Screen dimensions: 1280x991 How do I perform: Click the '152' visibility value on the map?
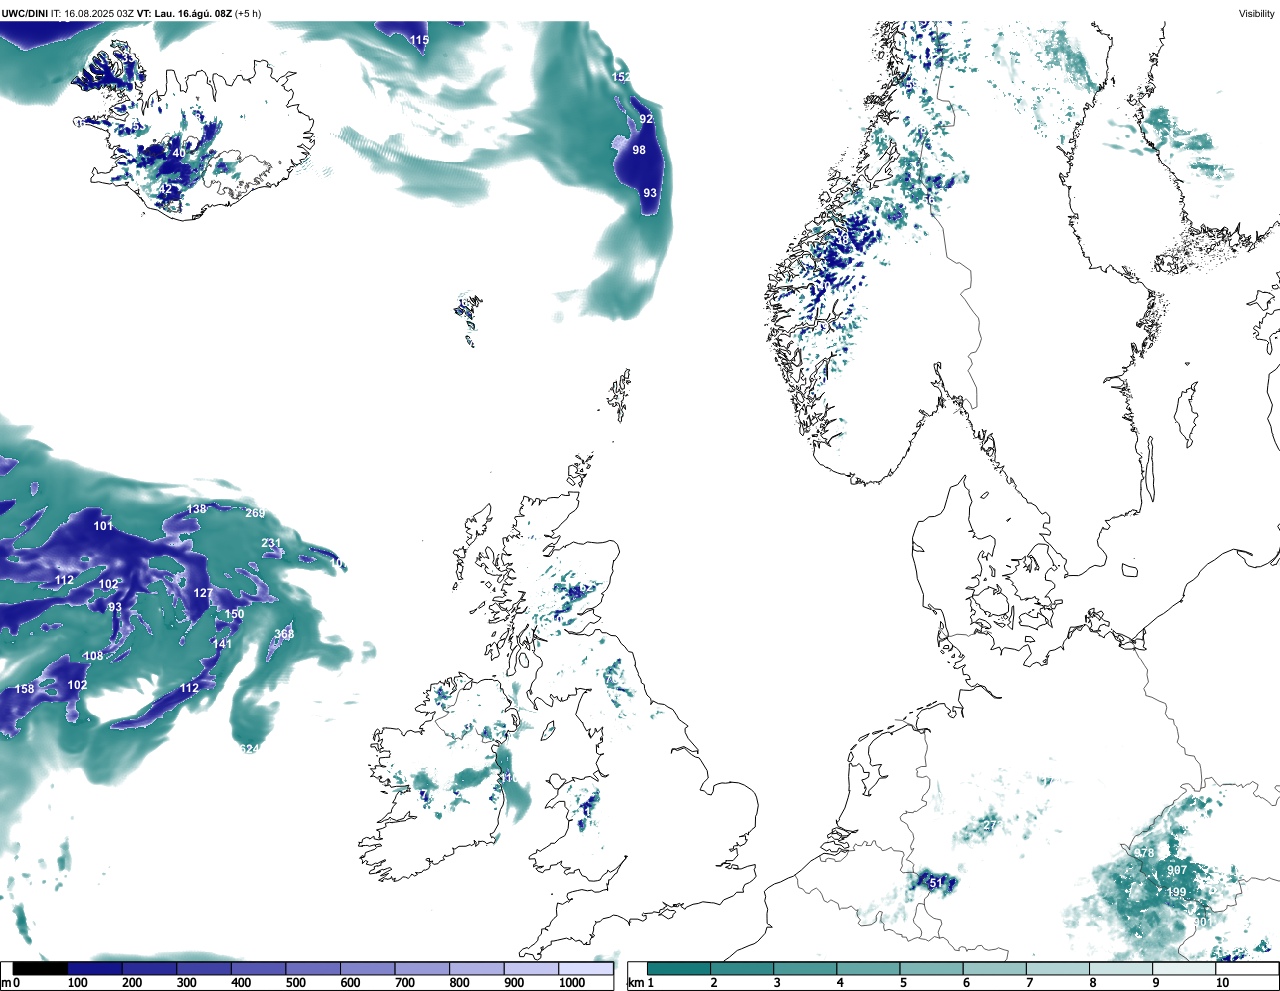point(621,77)
